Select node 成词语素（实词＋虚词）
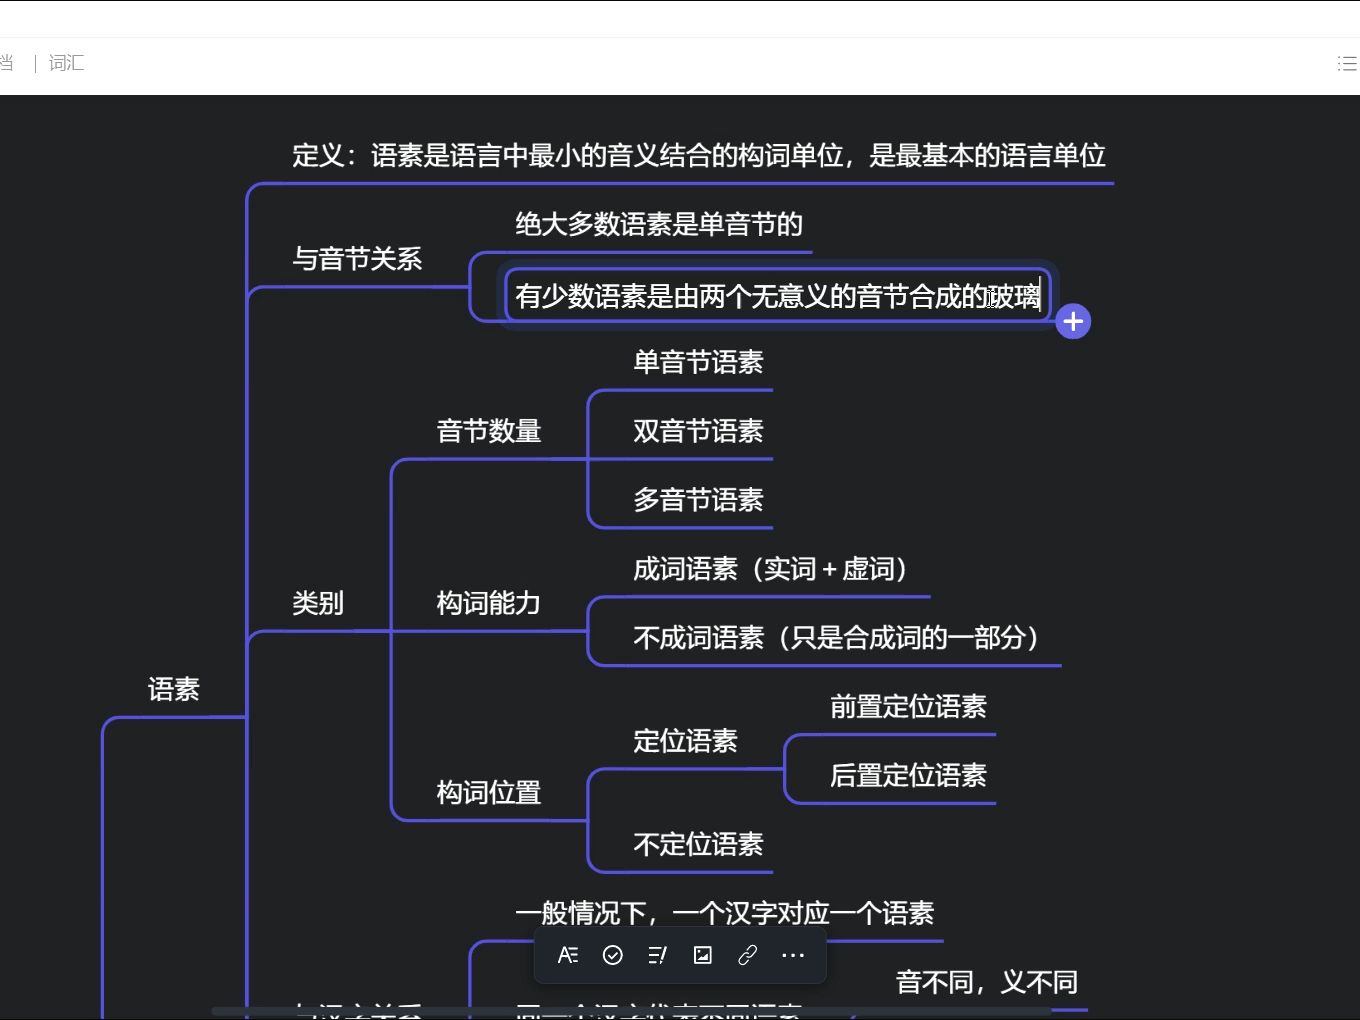 tap(776, 569)
